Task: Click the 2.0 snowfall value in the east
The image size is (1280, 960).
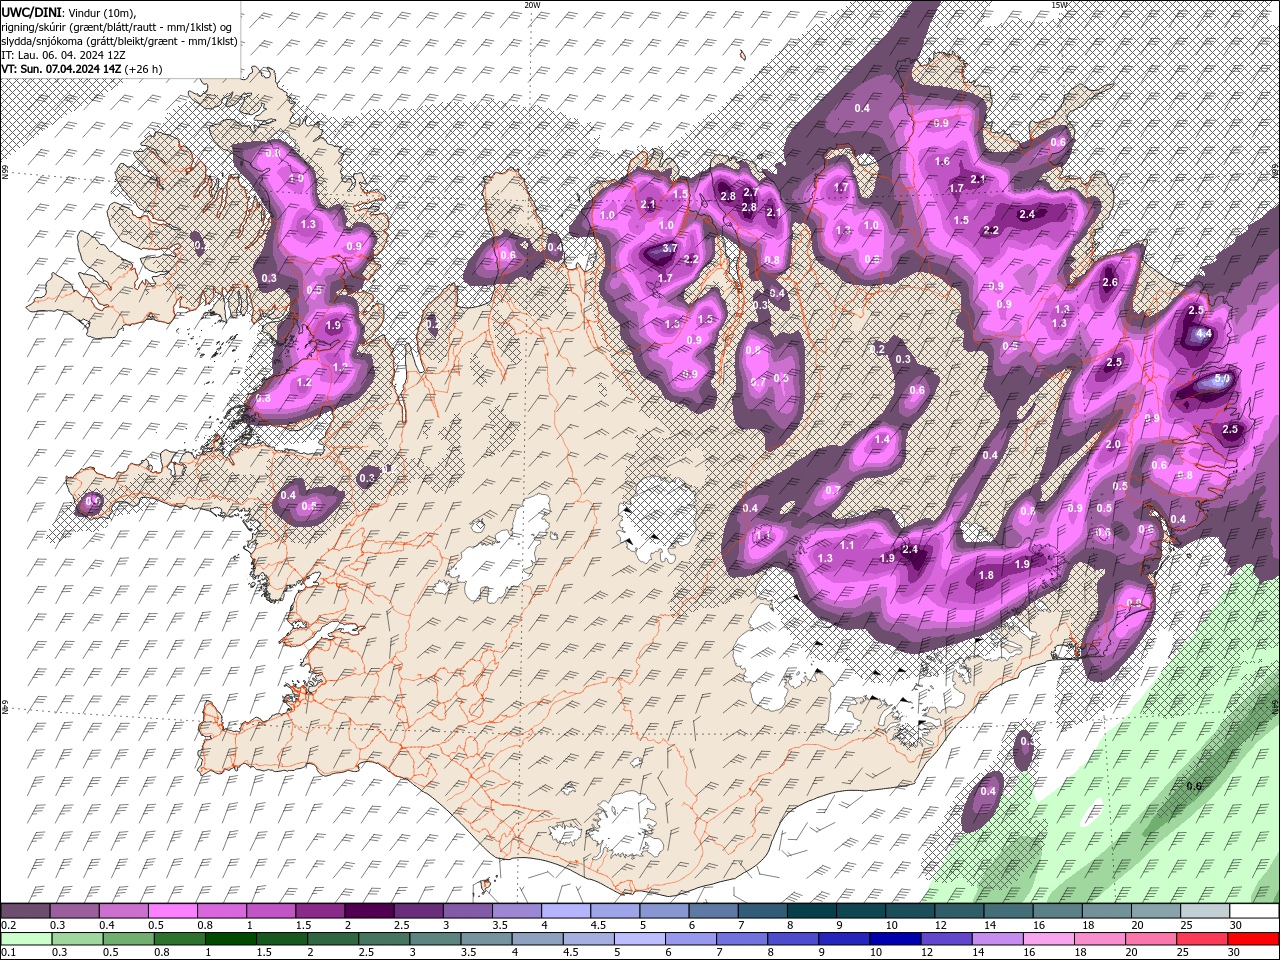Action: (x=1113, y=444)
